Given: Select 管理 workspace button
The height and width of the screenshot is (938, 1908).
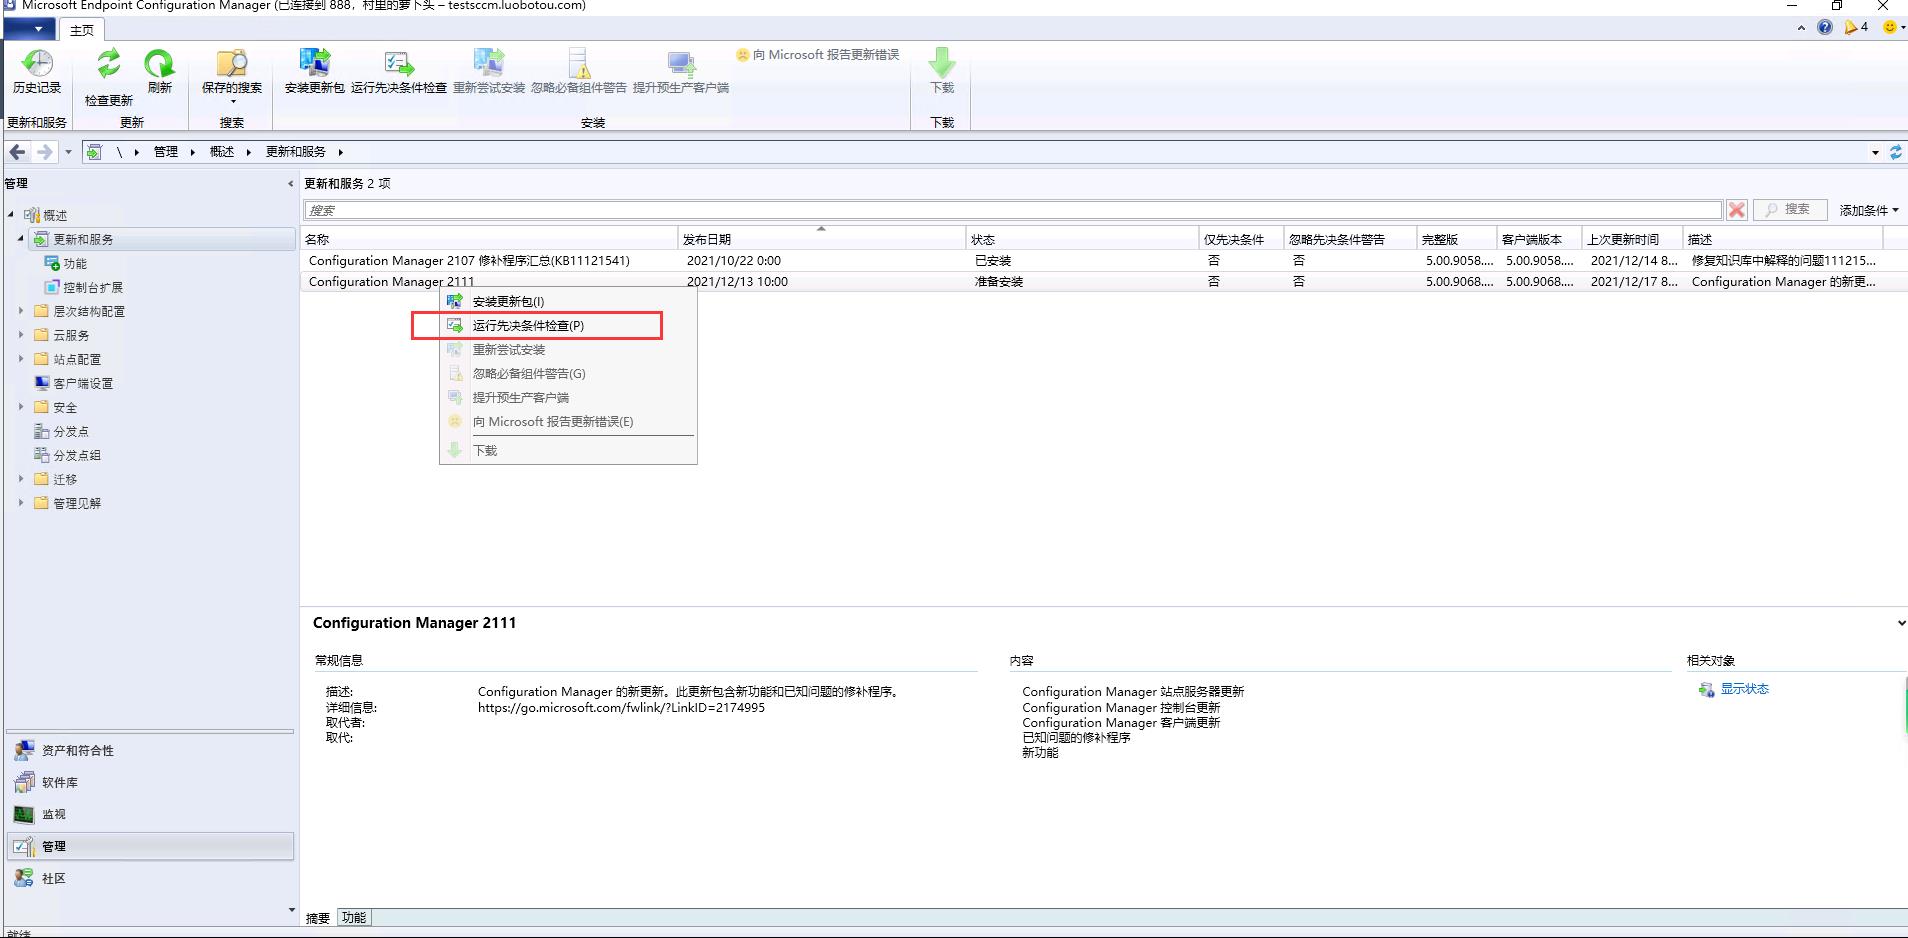Looking at the screenshot, I should click(150, 846).
